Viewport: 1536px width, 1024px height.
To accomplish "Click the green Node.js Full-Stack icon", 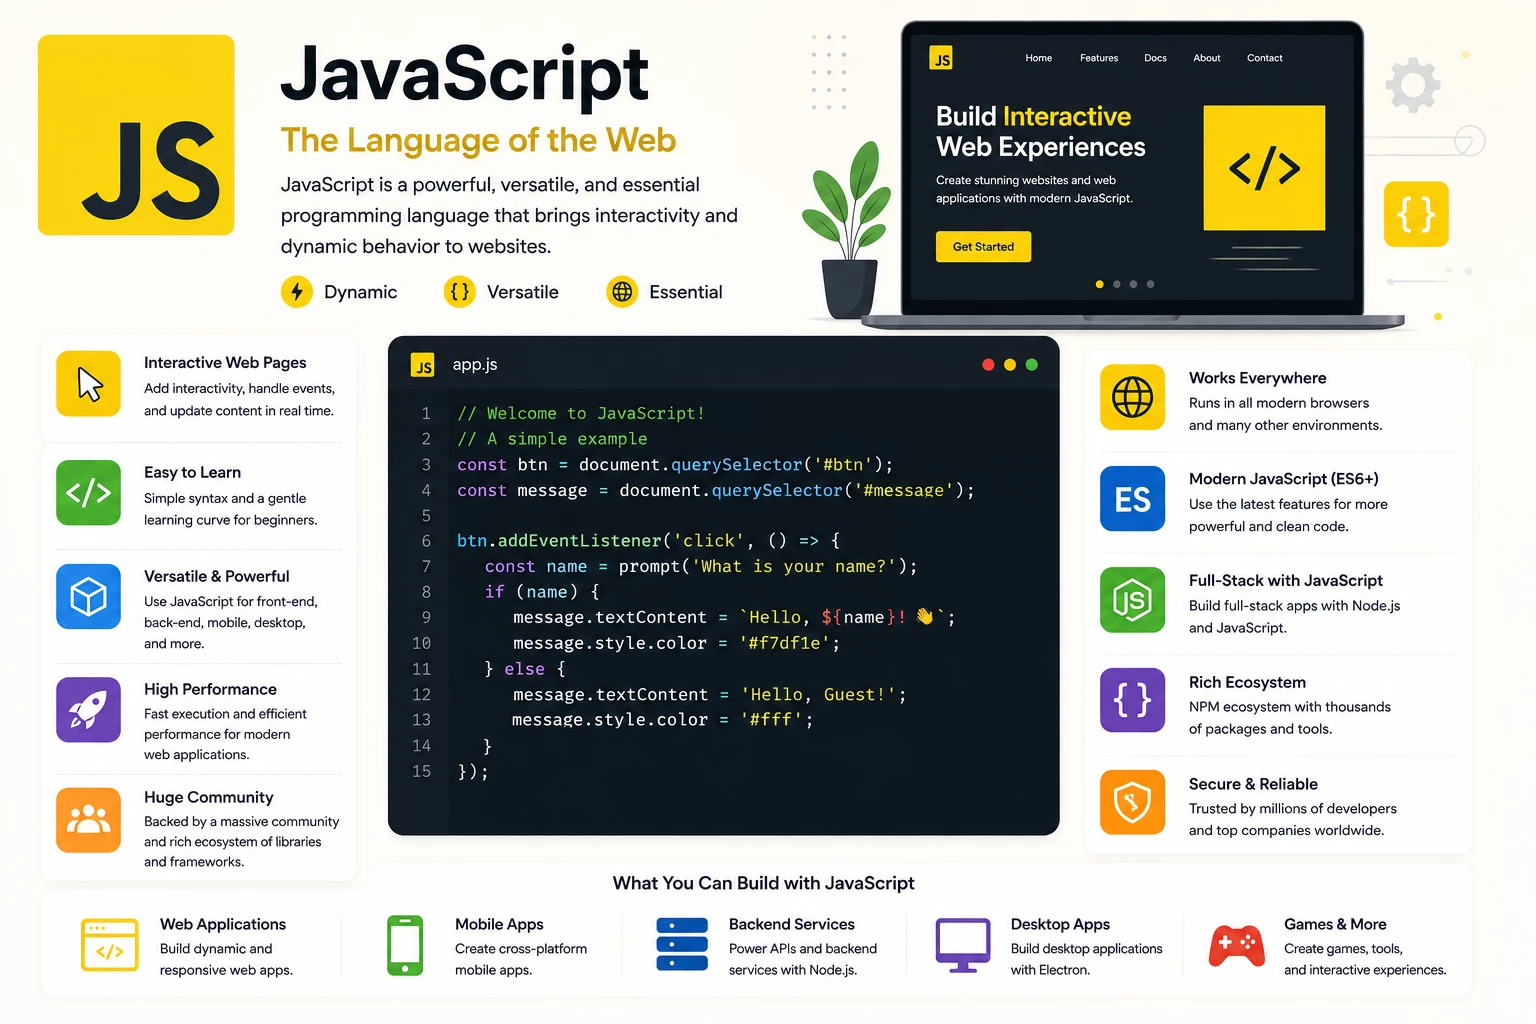I will [x=1133, y=600].
